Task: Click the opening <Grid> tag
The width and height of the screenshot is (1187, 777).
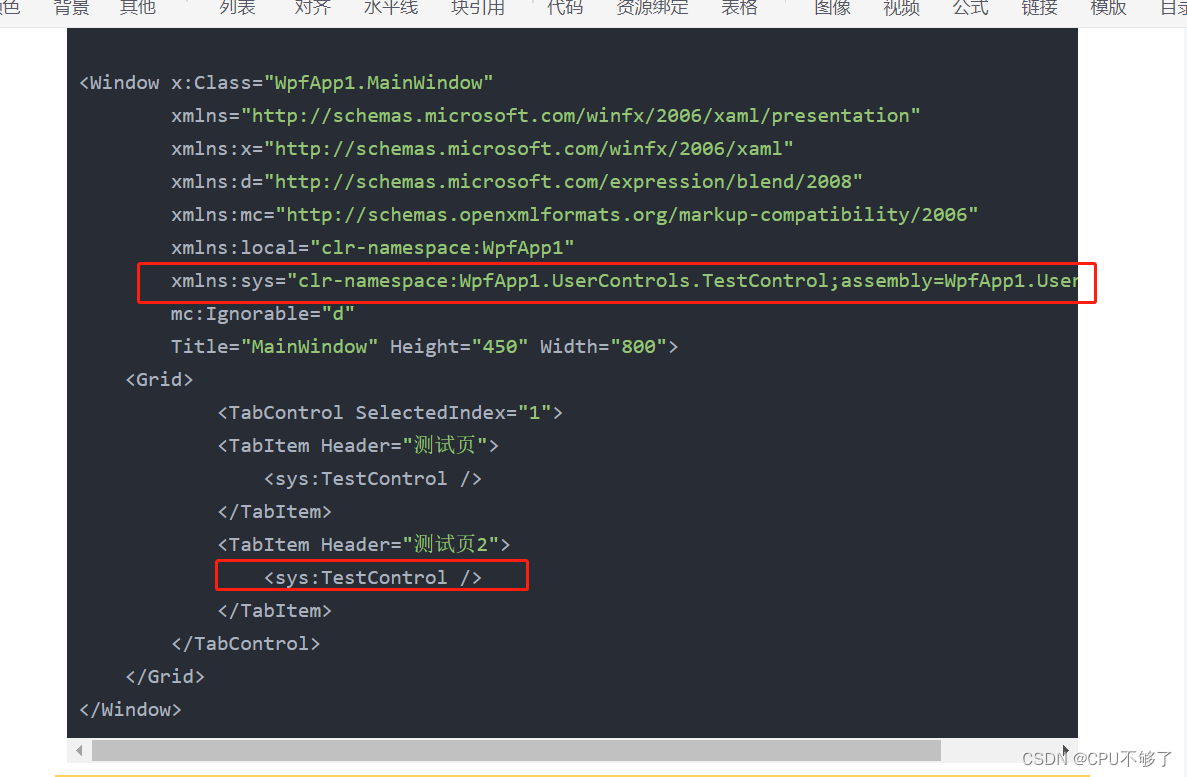Action: (159, 379)
